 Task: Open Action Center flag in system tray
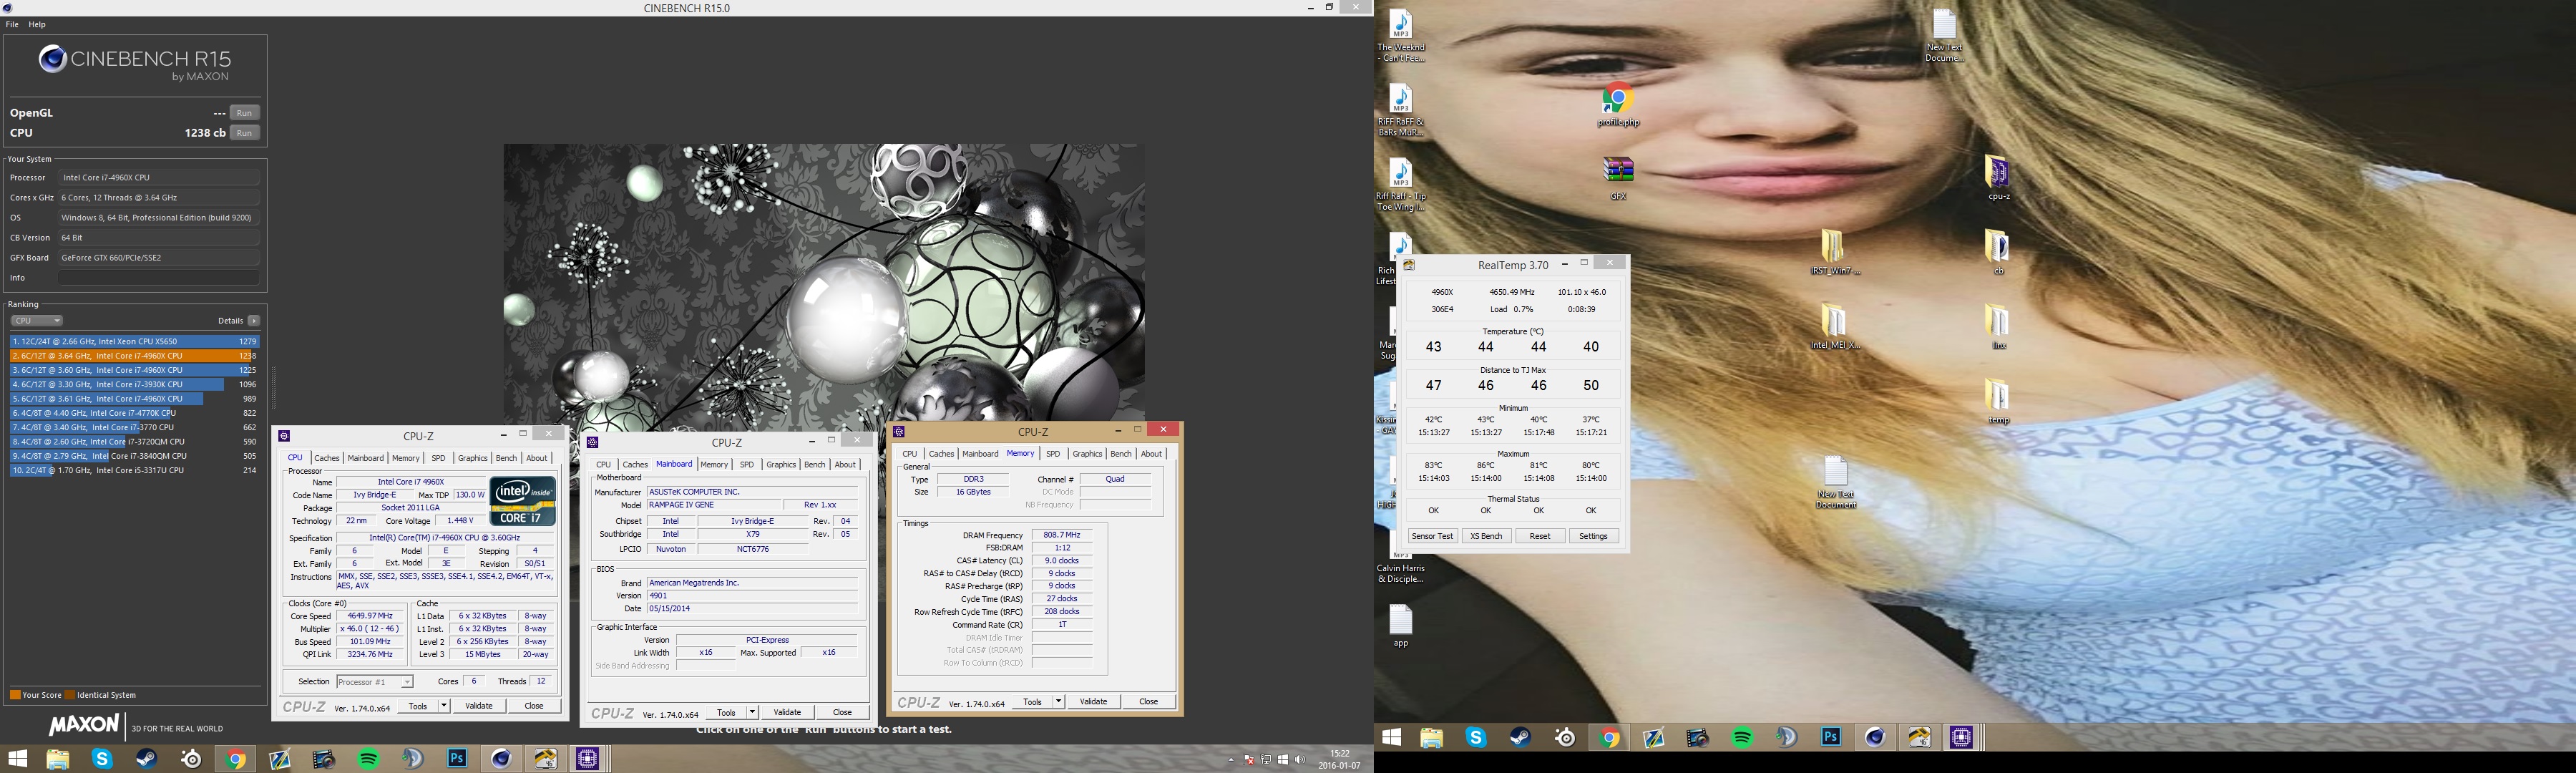[1249, 760]
